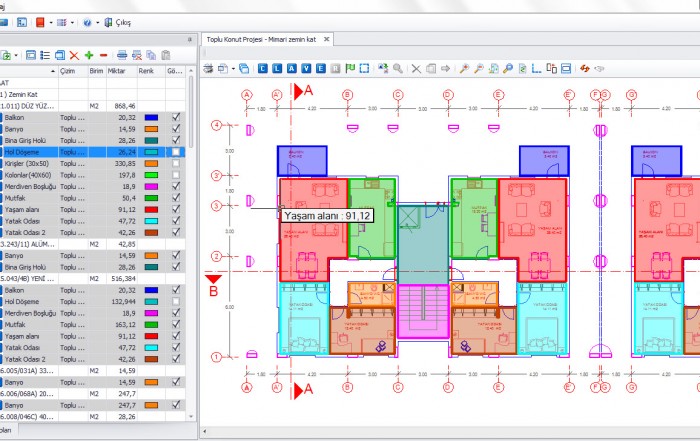
Task: Open the help icon dropdown arrow
Action: click(x=96, y=21)
